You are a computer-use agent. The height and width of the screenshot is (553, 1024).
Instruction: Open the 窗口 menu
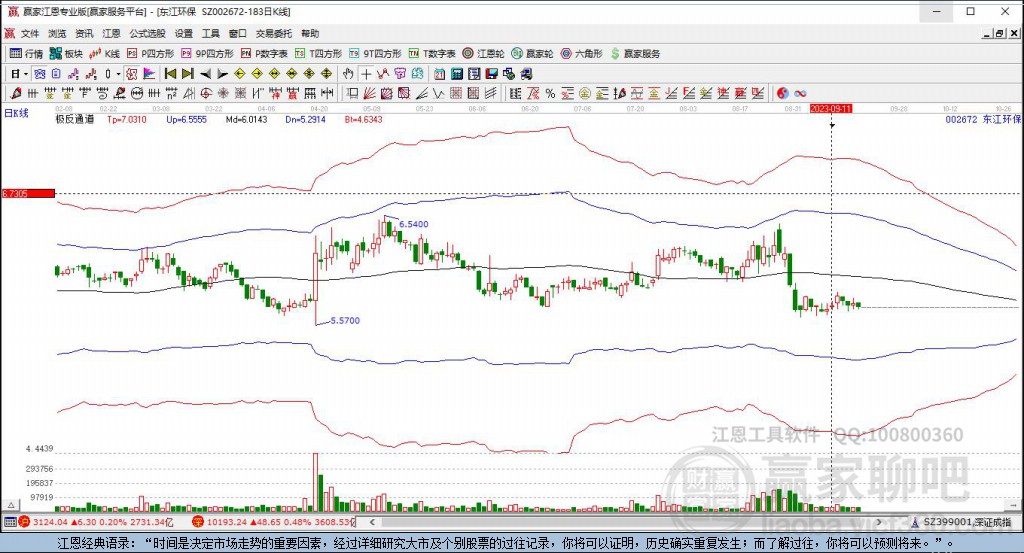pyautogui.click(x=237, y=33)
